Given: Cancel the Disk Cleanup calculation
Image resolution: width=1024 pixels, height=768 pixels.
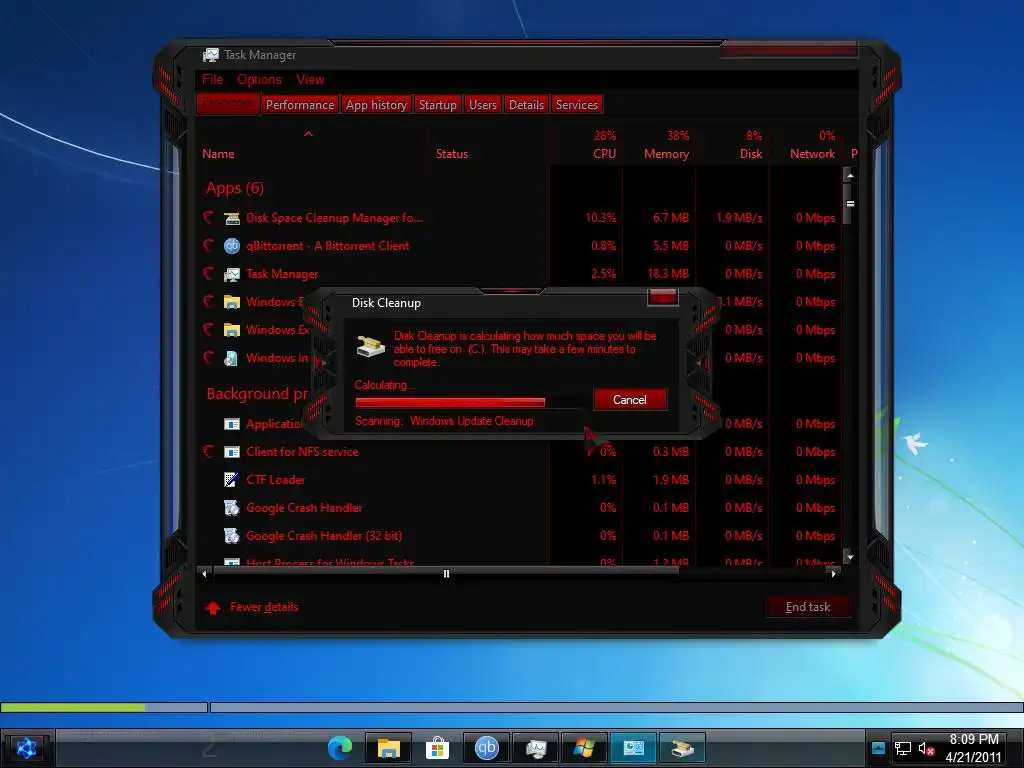Looking at the screenshot, I should click(630, 400).
